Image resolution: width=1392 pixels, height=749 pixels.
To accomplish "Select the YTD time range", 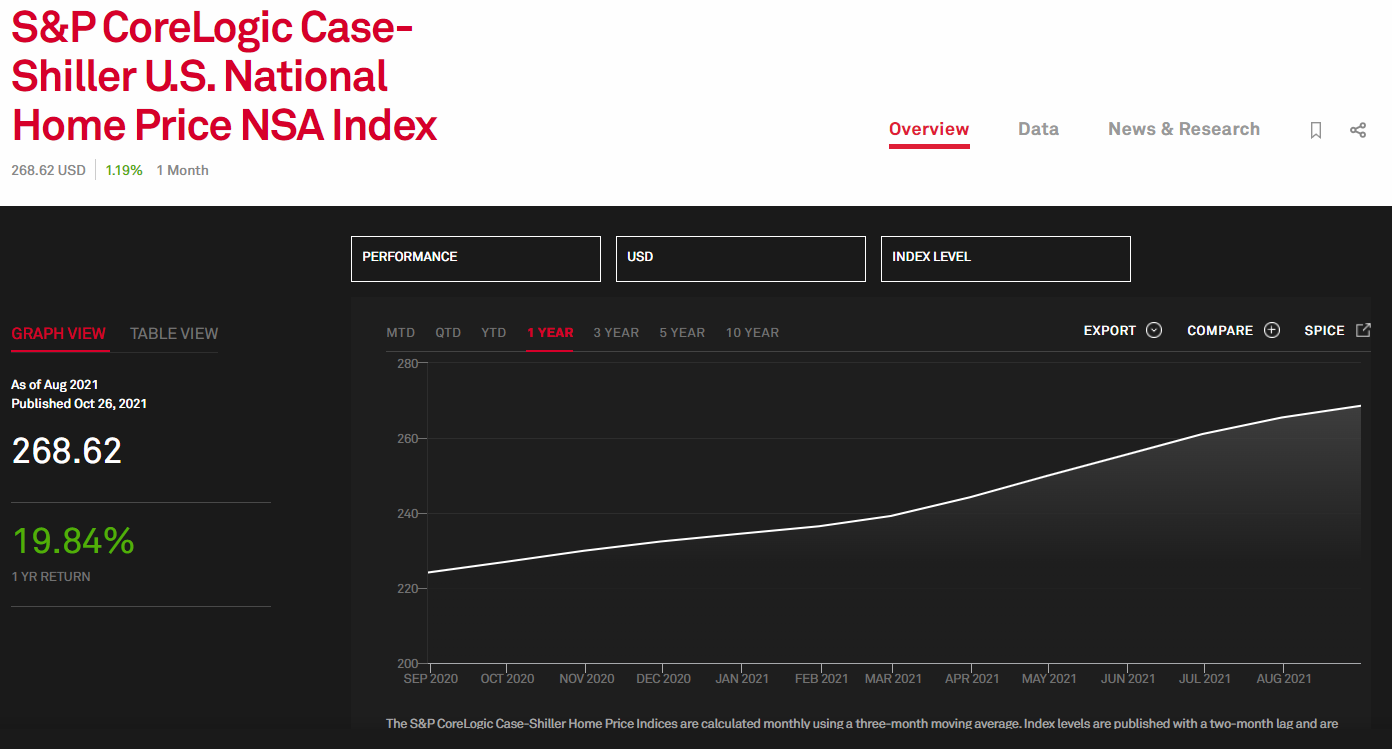I will pyautogui.click(x=494, y=333).
